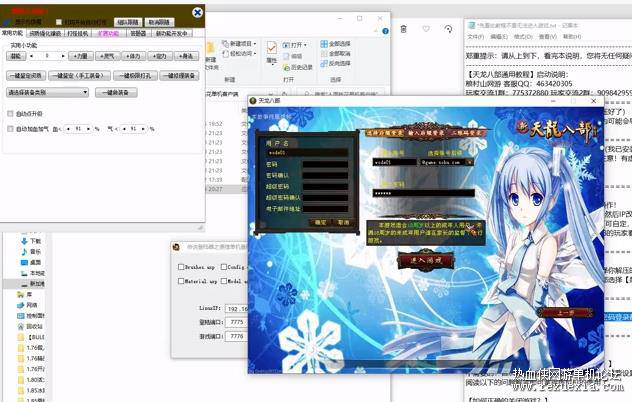Click the 天龙八部 game window title icon

253,100
